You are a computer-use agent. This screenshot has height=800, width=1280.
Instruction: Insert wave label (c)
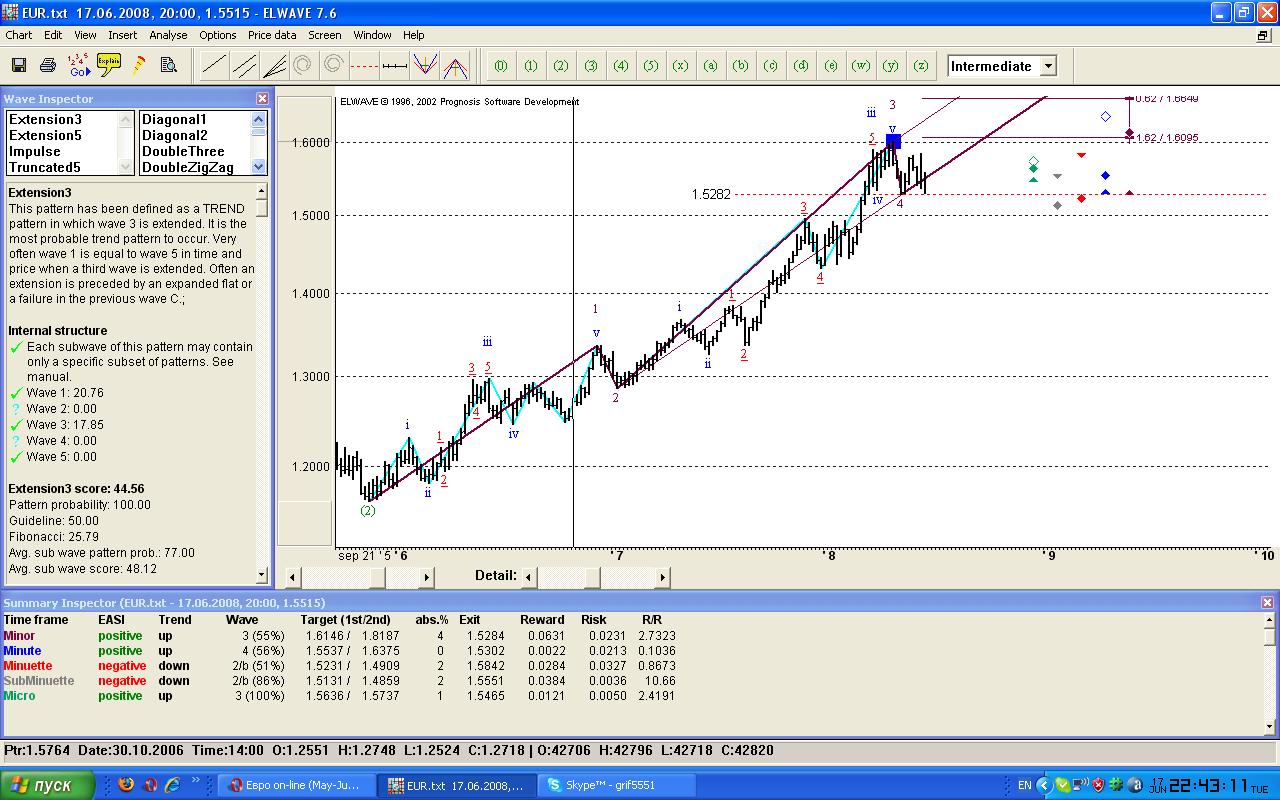pyautogui.click(x=771, y=66)
